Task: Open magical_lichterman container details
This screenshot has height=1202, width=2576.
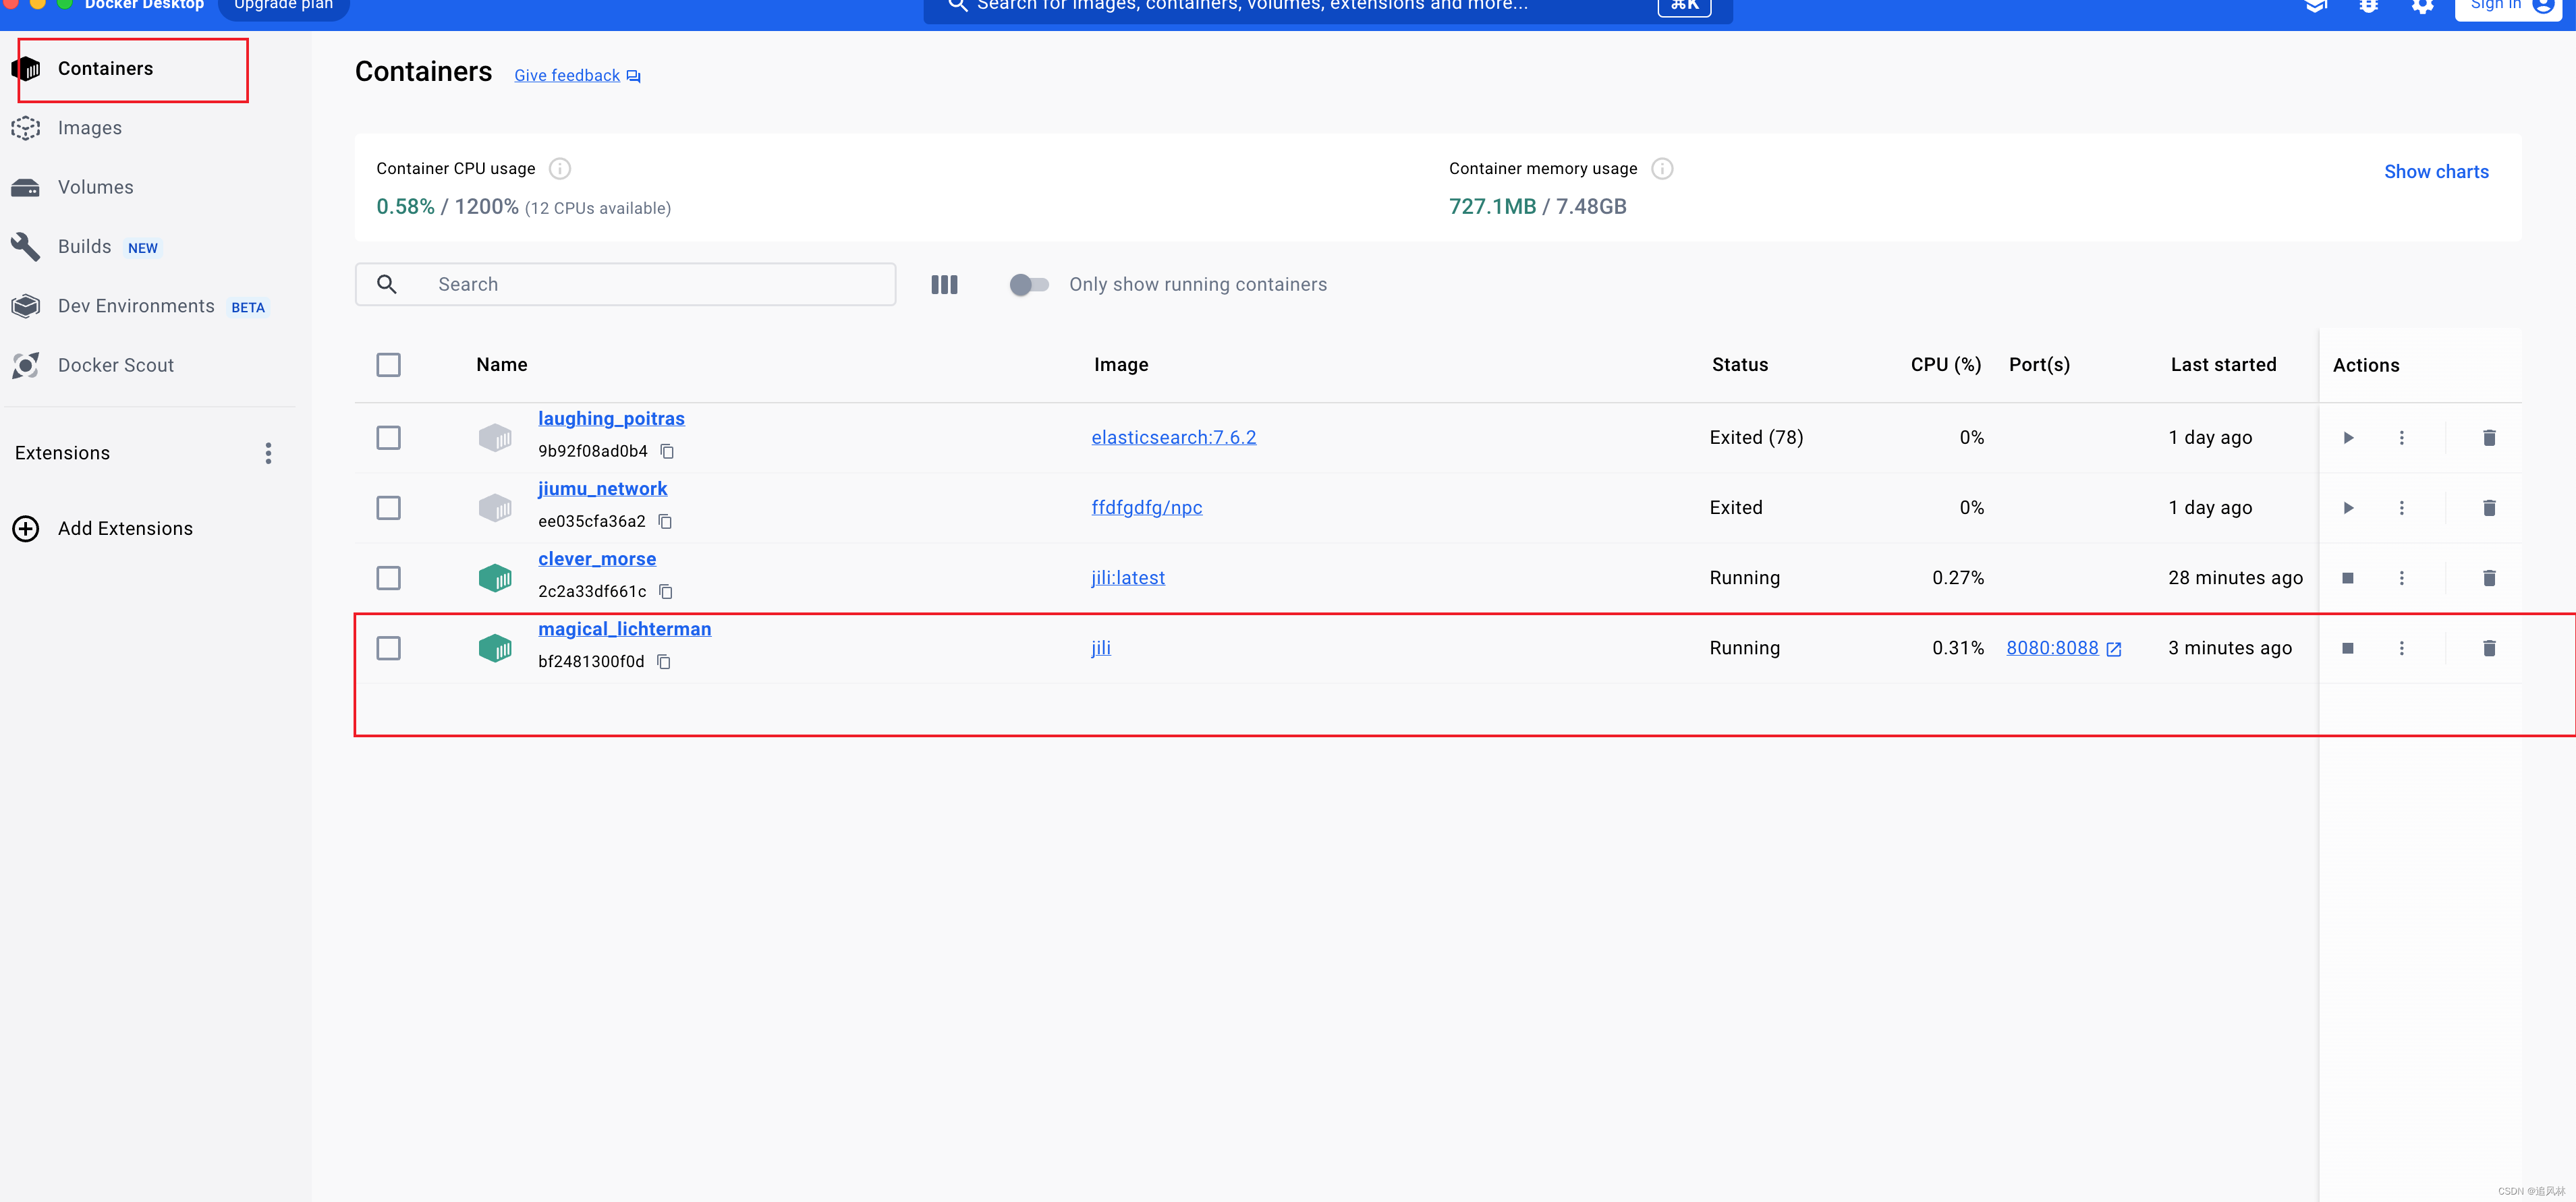Action: (624, 629)
